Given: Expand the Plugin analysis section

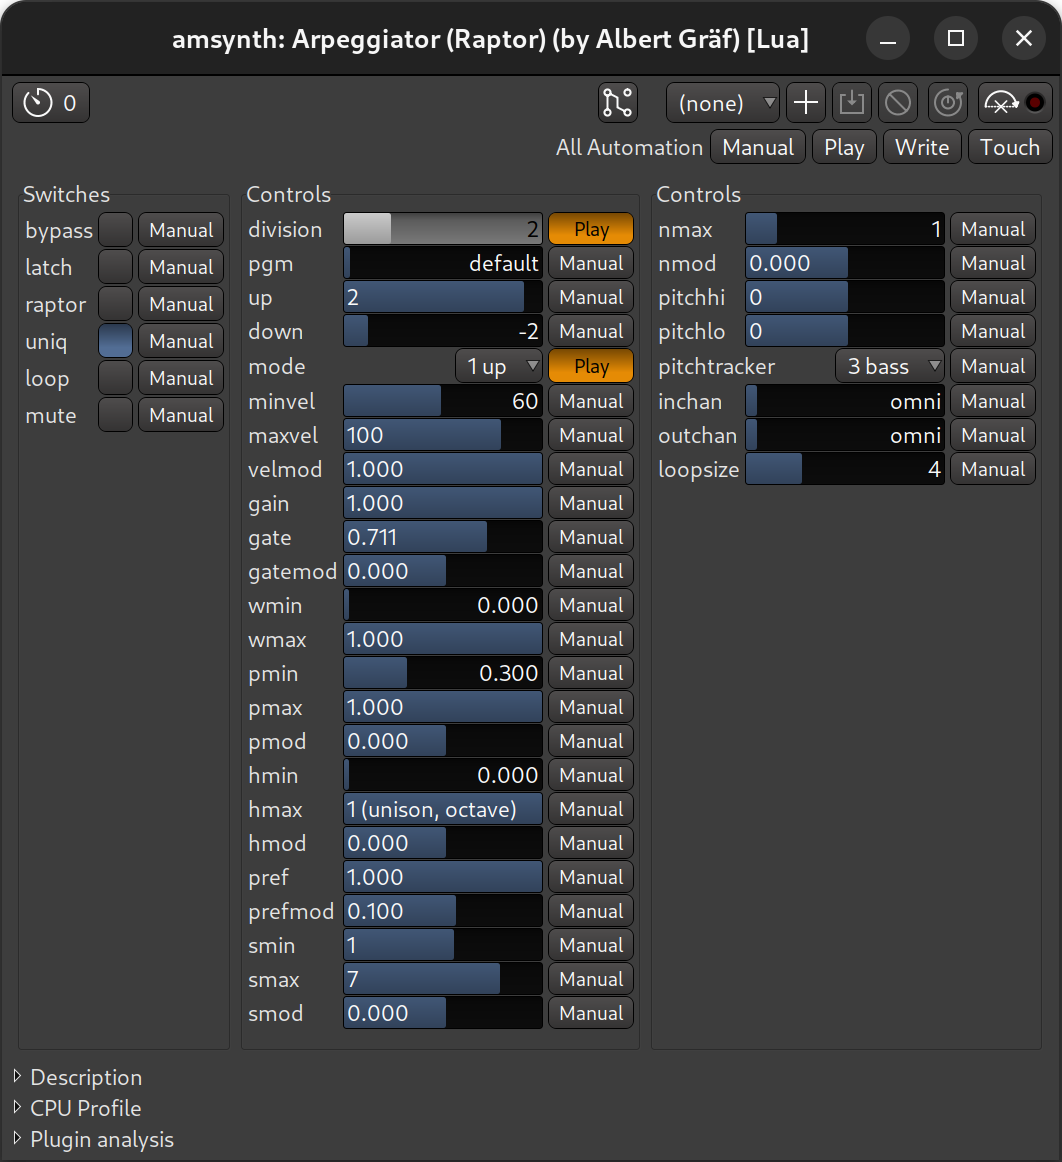Looking at the screenshot, I should (x=94, y=1139).
